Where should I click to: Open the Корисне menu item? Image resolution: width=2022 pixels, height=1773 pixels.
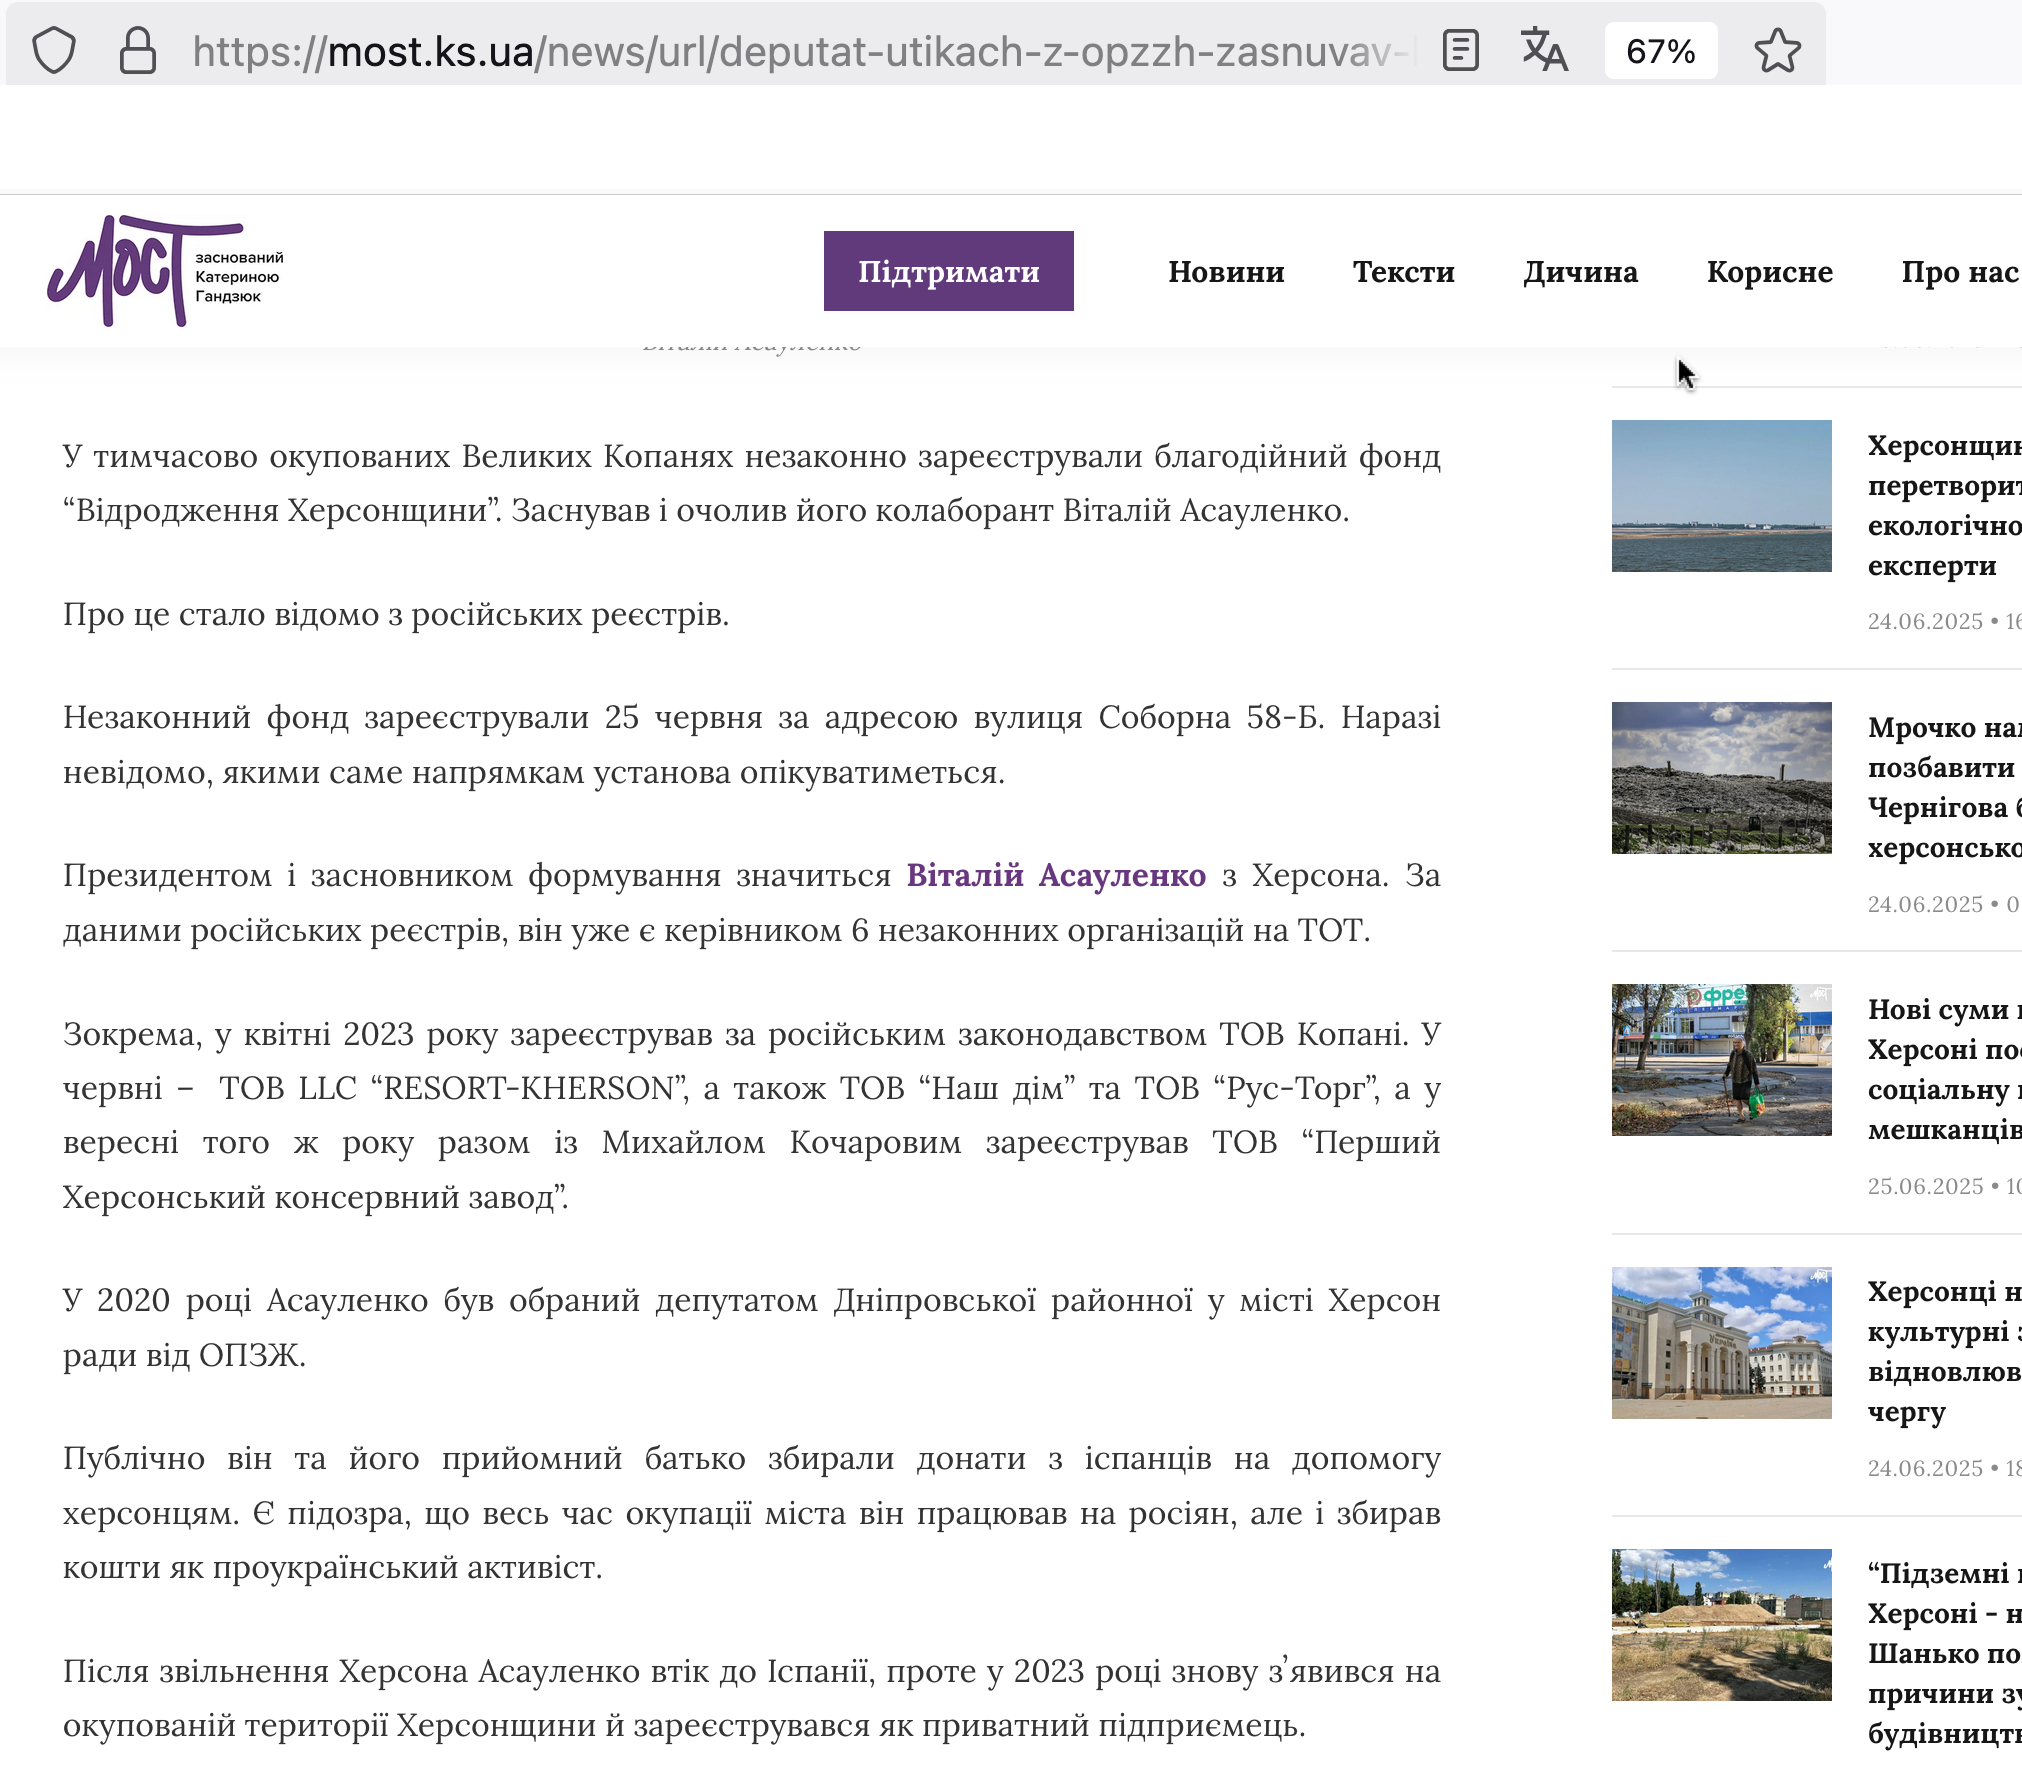tap(1769, 272)
